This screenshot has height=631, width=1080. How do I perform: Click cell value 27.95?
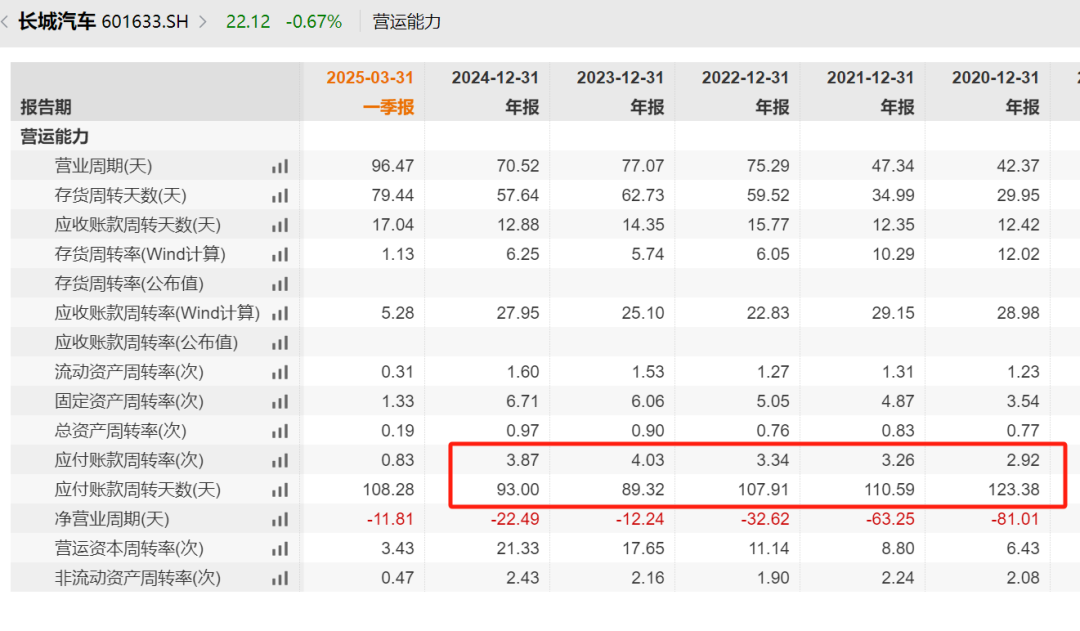(518, 313)
